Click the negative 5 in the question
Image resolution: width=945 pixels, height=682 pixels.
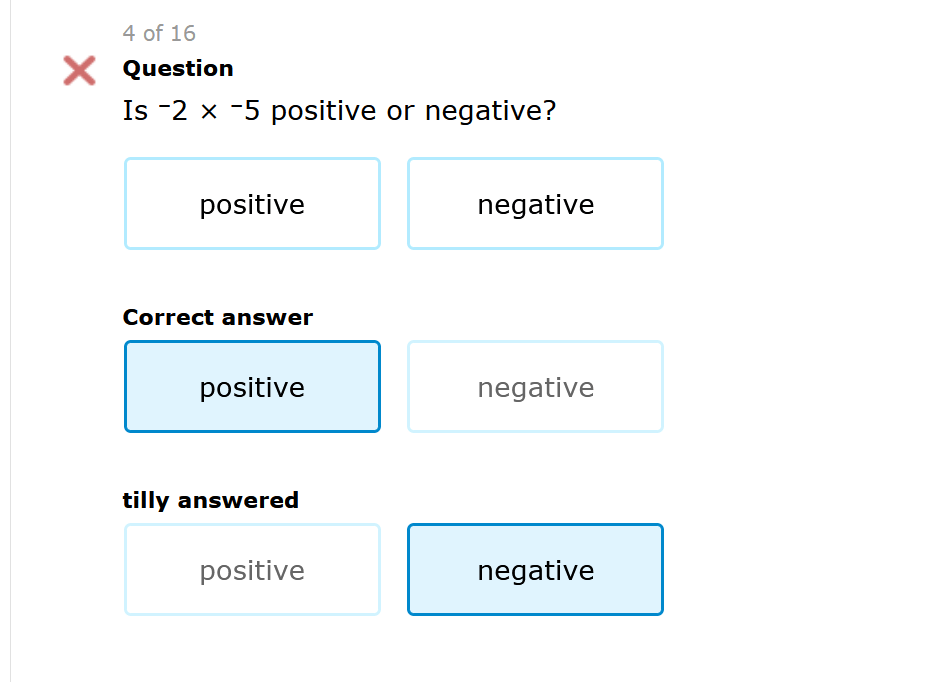pyautogui.click(x=245, y=111)
